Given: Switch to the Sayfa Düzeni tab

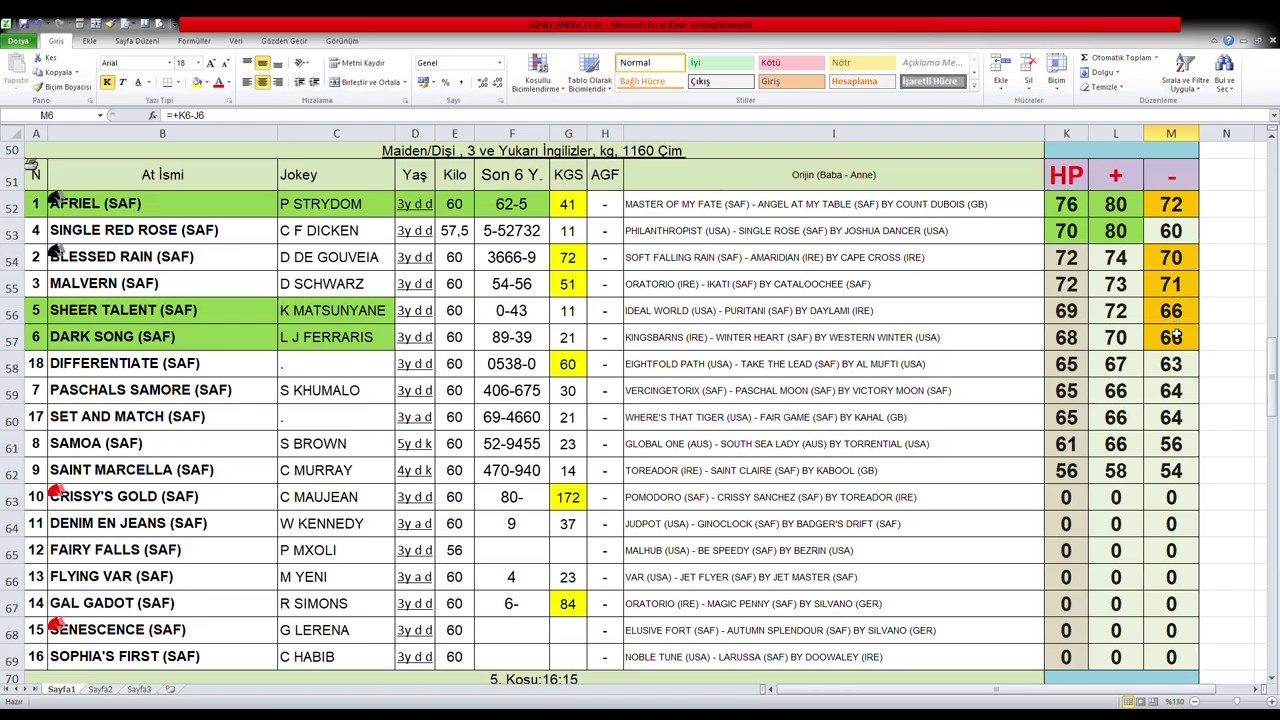Looking at the screenshot, I should coord(137,41).
